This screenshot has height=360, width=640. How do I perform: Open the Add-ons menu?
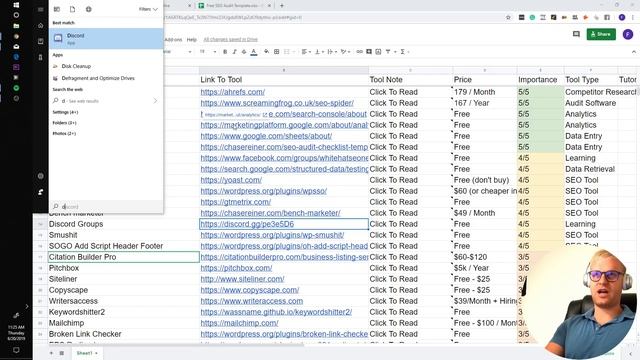(173, 40)
